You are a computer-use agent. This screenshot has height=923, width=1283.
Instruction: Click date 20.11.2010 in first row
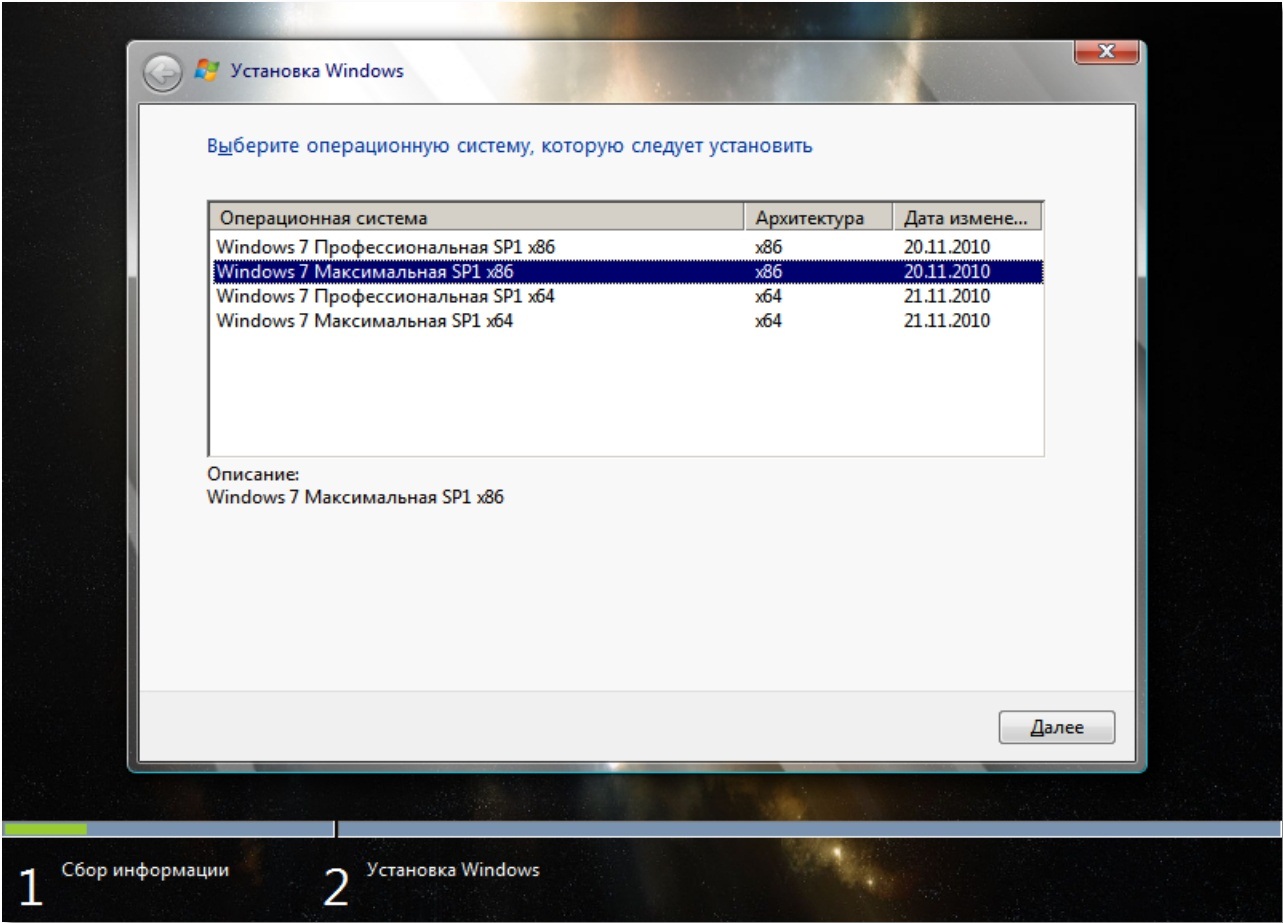pyautogui.click(x=946, y=246)
